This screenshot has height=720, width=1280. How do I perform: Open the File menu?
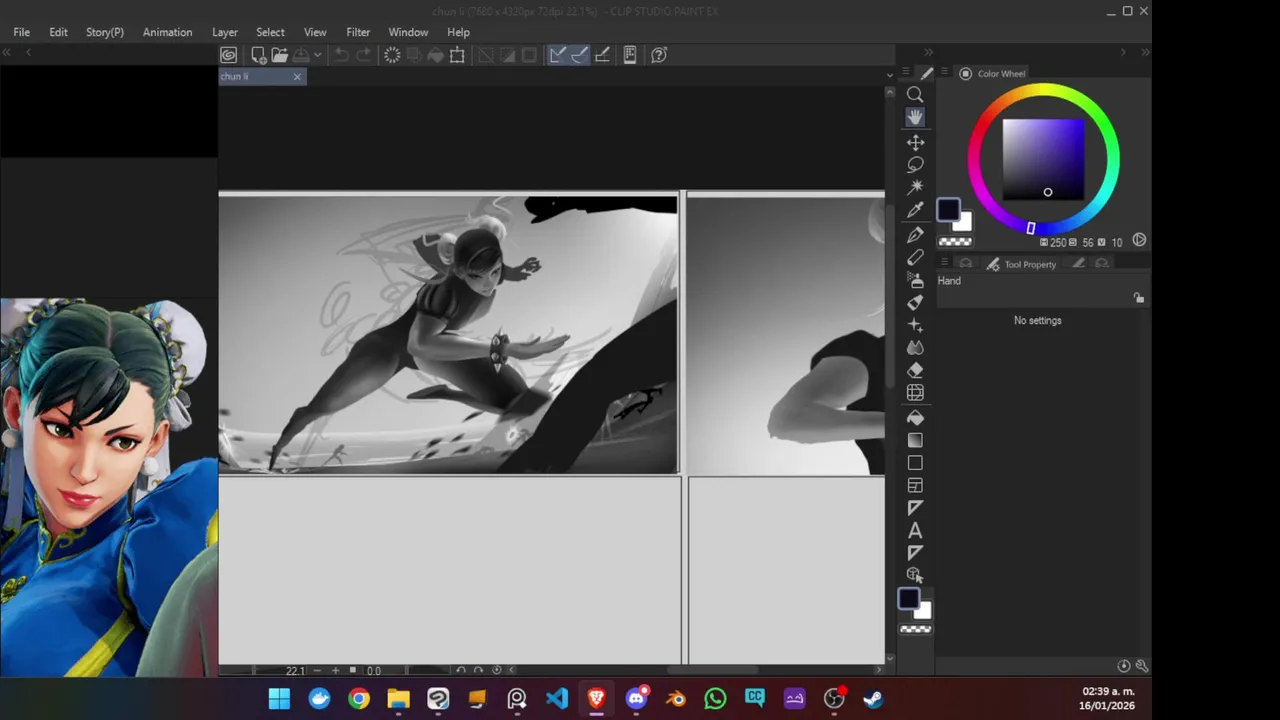coord(22,32)
